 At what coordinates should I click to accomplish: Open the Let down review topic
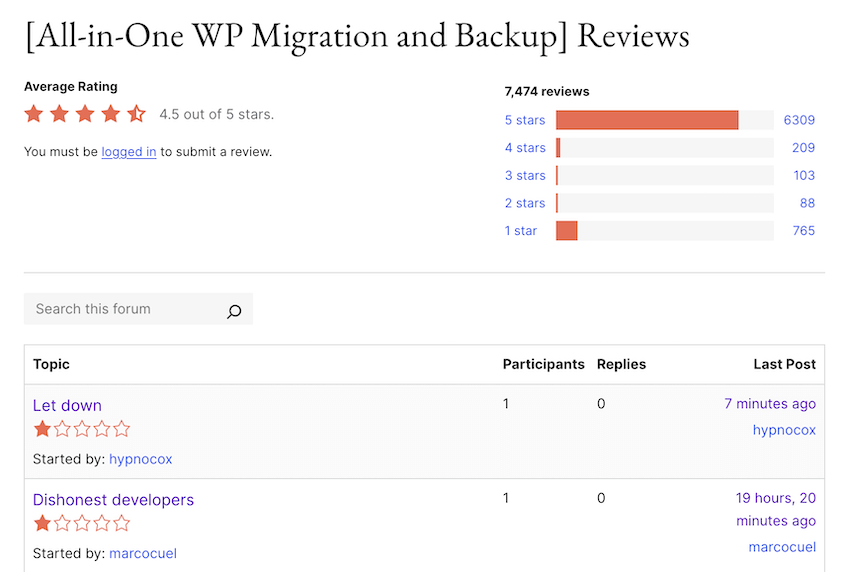tap(67, 405)
